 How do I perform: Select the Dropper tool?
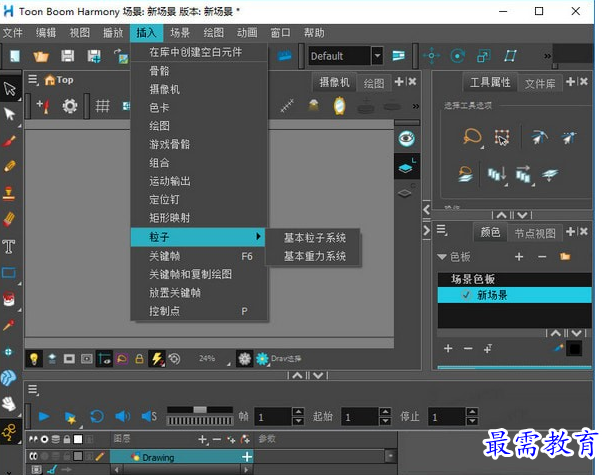coord(9,325)
